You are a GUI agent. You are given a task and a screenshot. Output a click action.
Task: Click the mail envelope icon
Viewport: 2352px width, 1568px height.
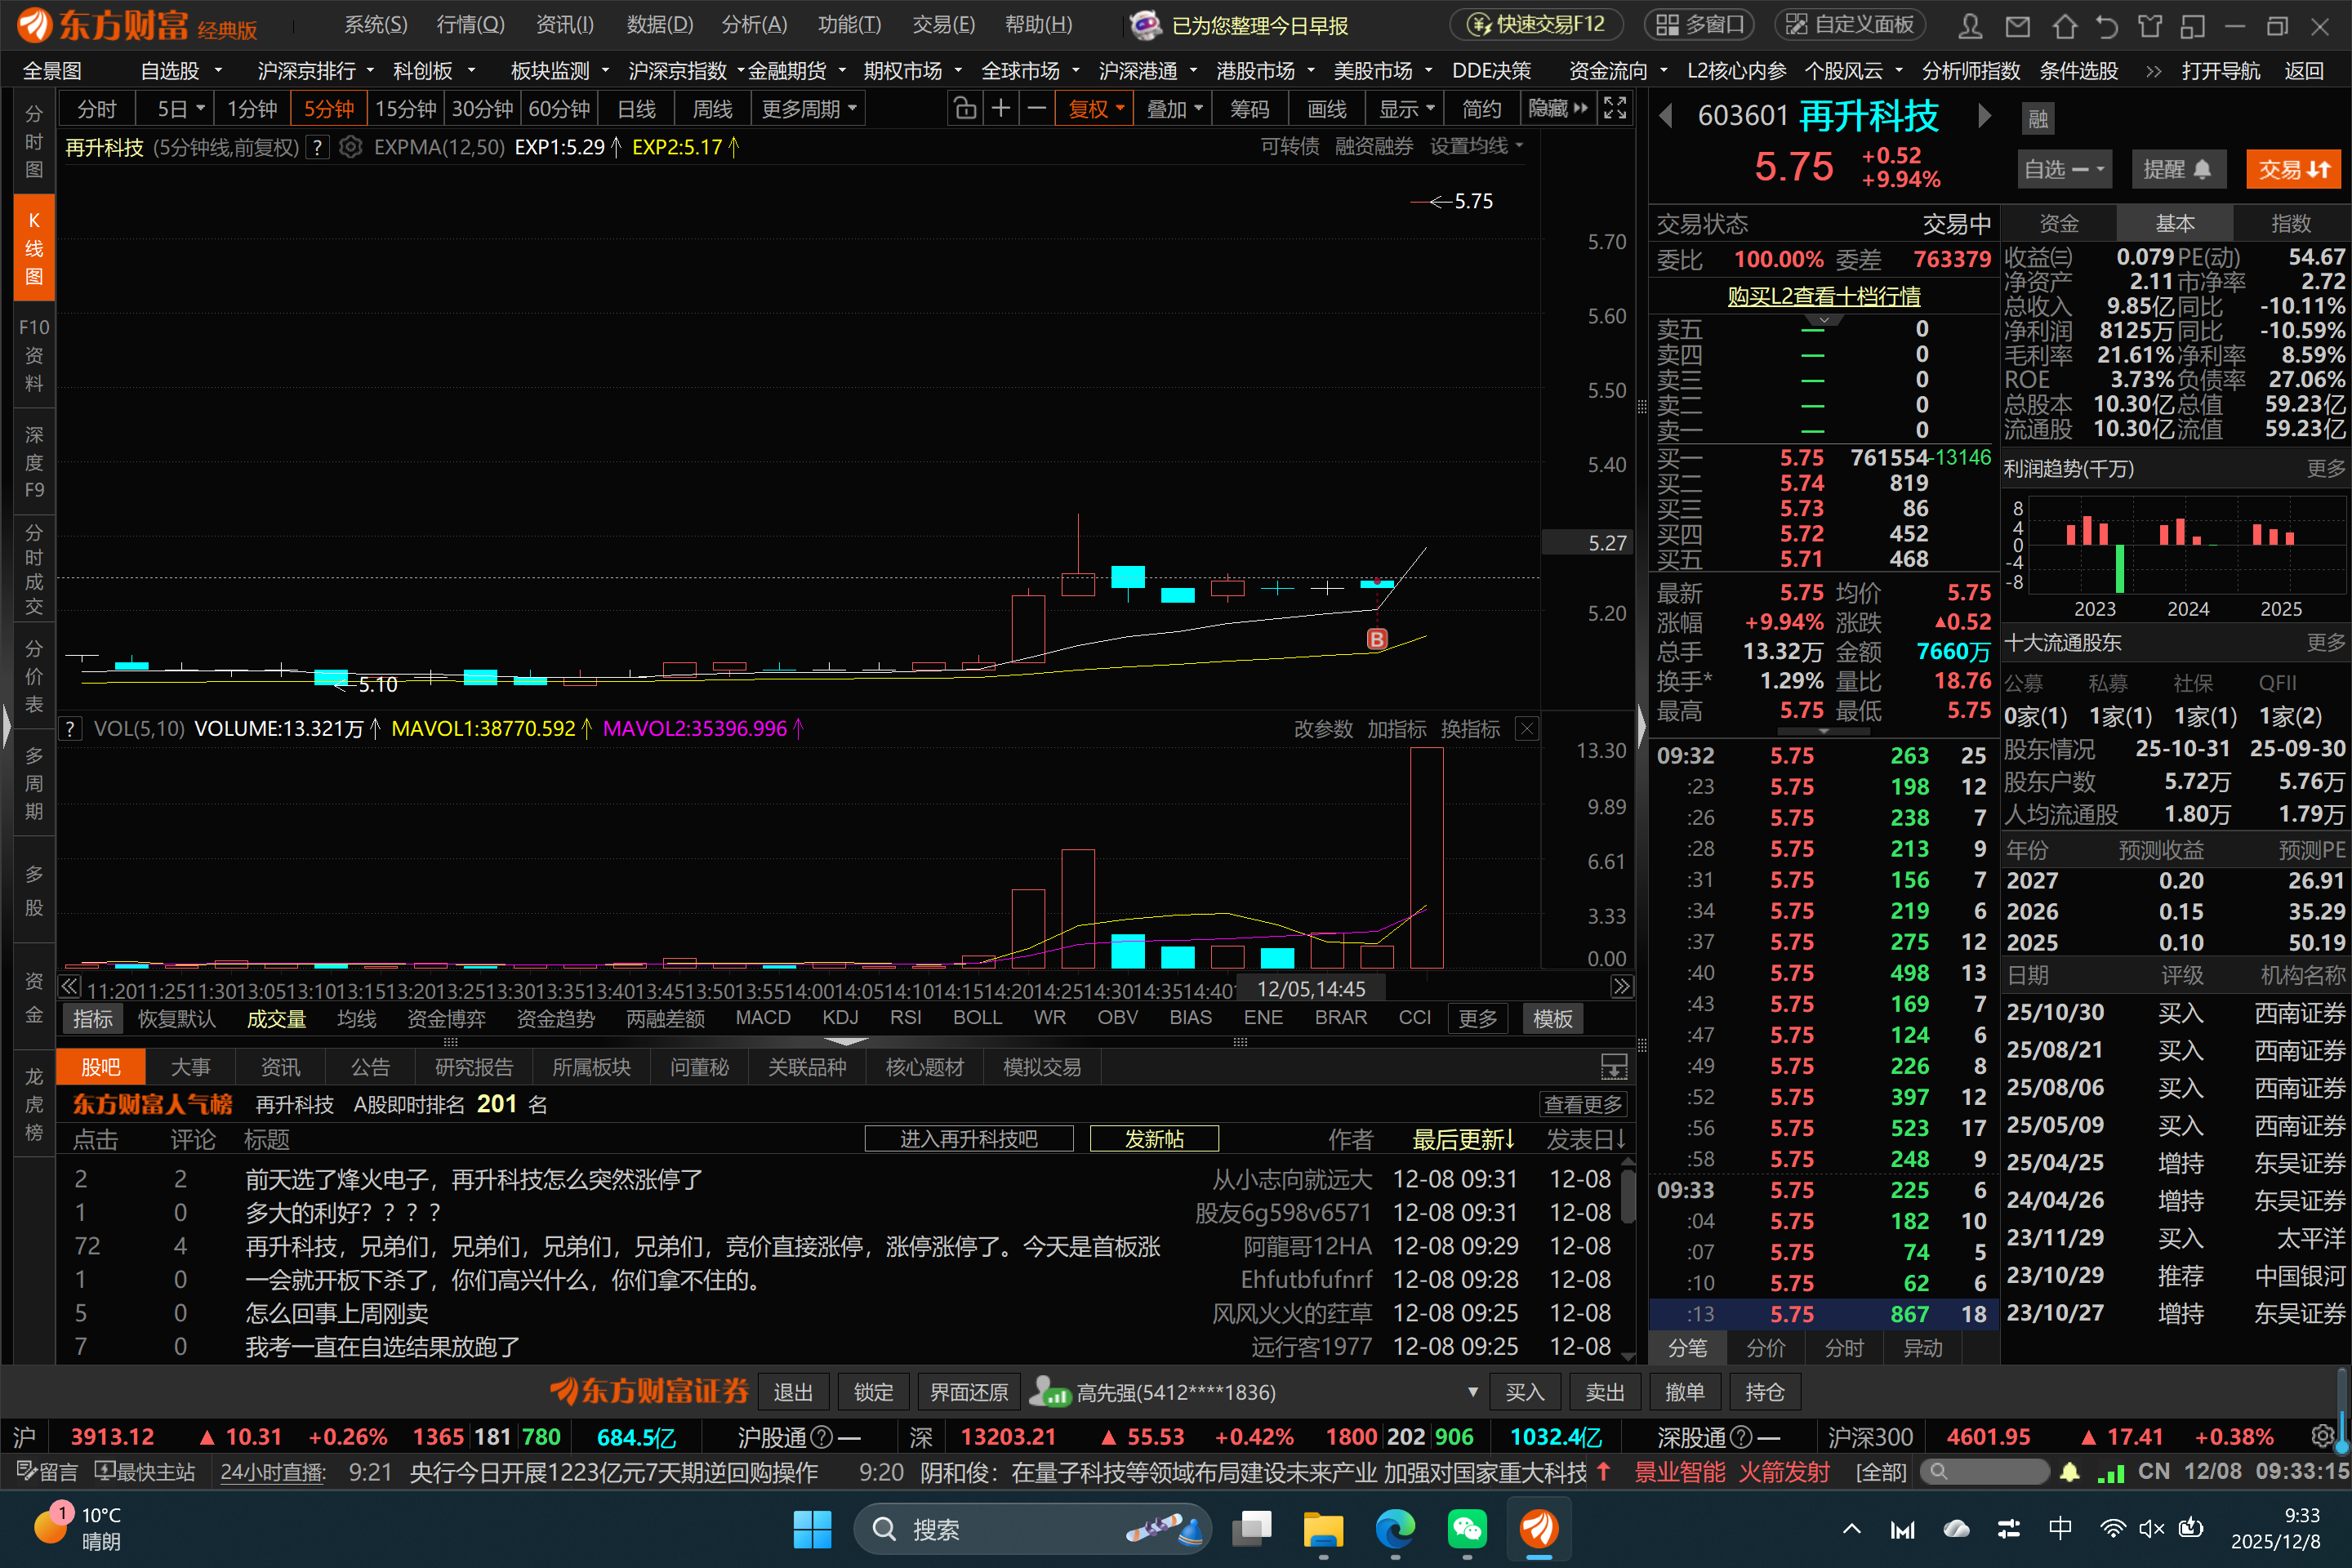coord(2018,26)
